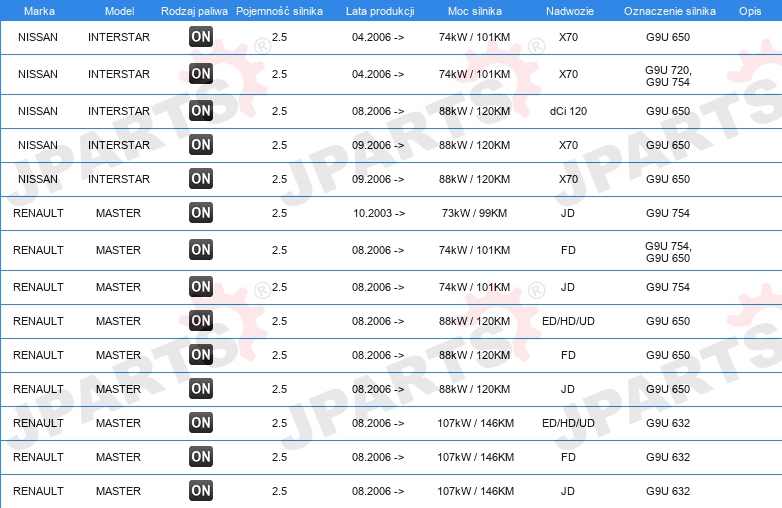Select the 73kW / 99KM power cell
Image resolution: width=782 pixels, height=508 pixels.
[474, 213]
